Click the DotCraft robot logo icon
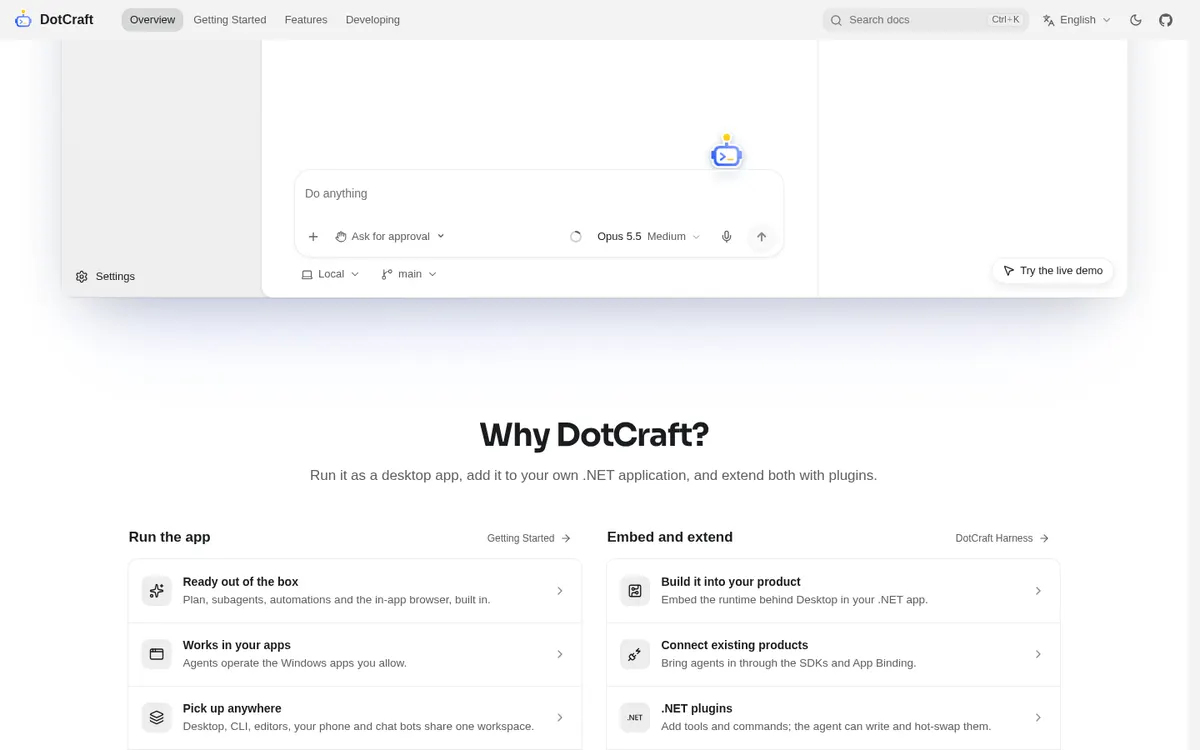 point(23,20)
